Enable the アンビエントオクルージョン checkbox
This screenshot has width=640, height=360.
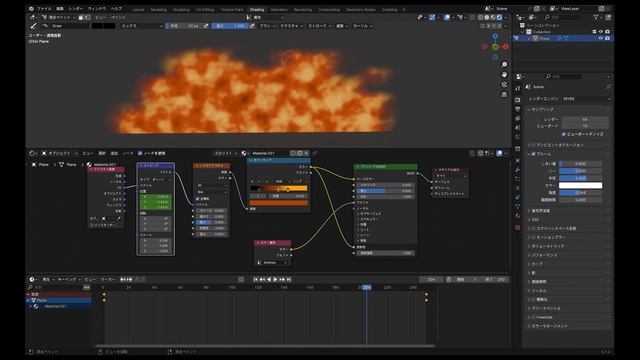(x=533, y=145)
